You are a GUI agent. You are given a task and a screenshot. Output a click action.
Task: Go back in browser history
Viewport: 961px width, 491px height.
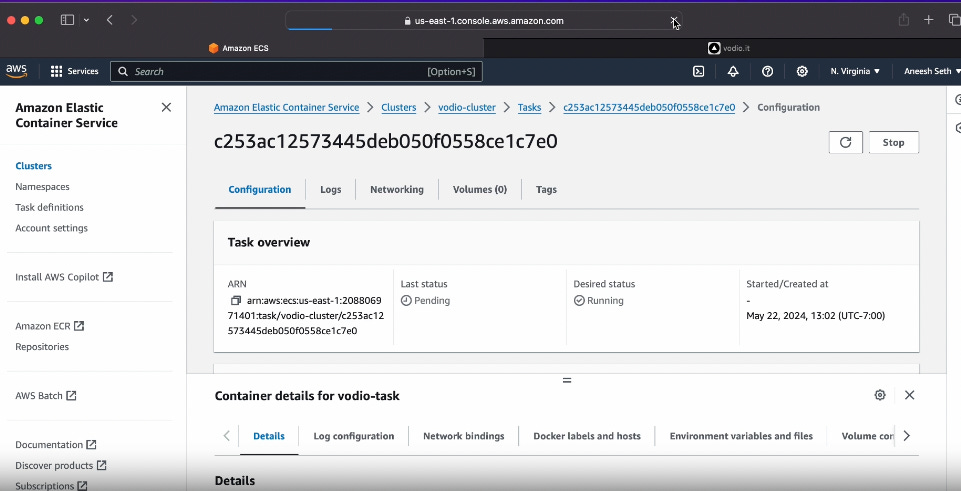coord(110,20)
